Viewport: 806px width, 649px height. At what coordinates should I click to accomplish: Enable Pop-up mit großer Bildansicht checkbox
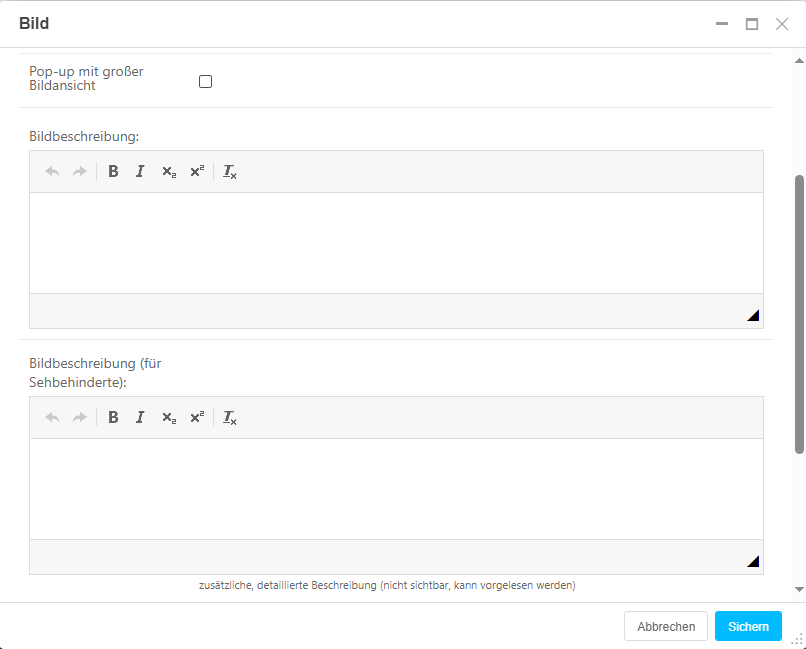click(x=206, y=81)
